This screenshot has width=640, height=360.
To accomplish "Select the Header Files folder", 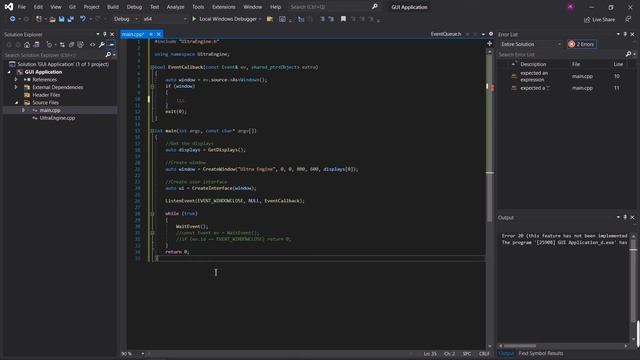I will coord(46,95).
